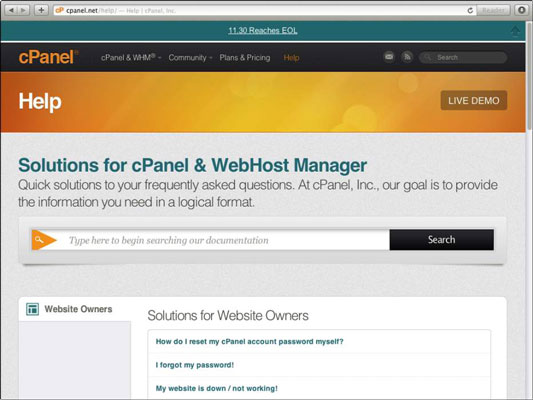
Task: Click the 'Solutions for cPanel & WebHost Manager' heading
Action: pos(192,165)
